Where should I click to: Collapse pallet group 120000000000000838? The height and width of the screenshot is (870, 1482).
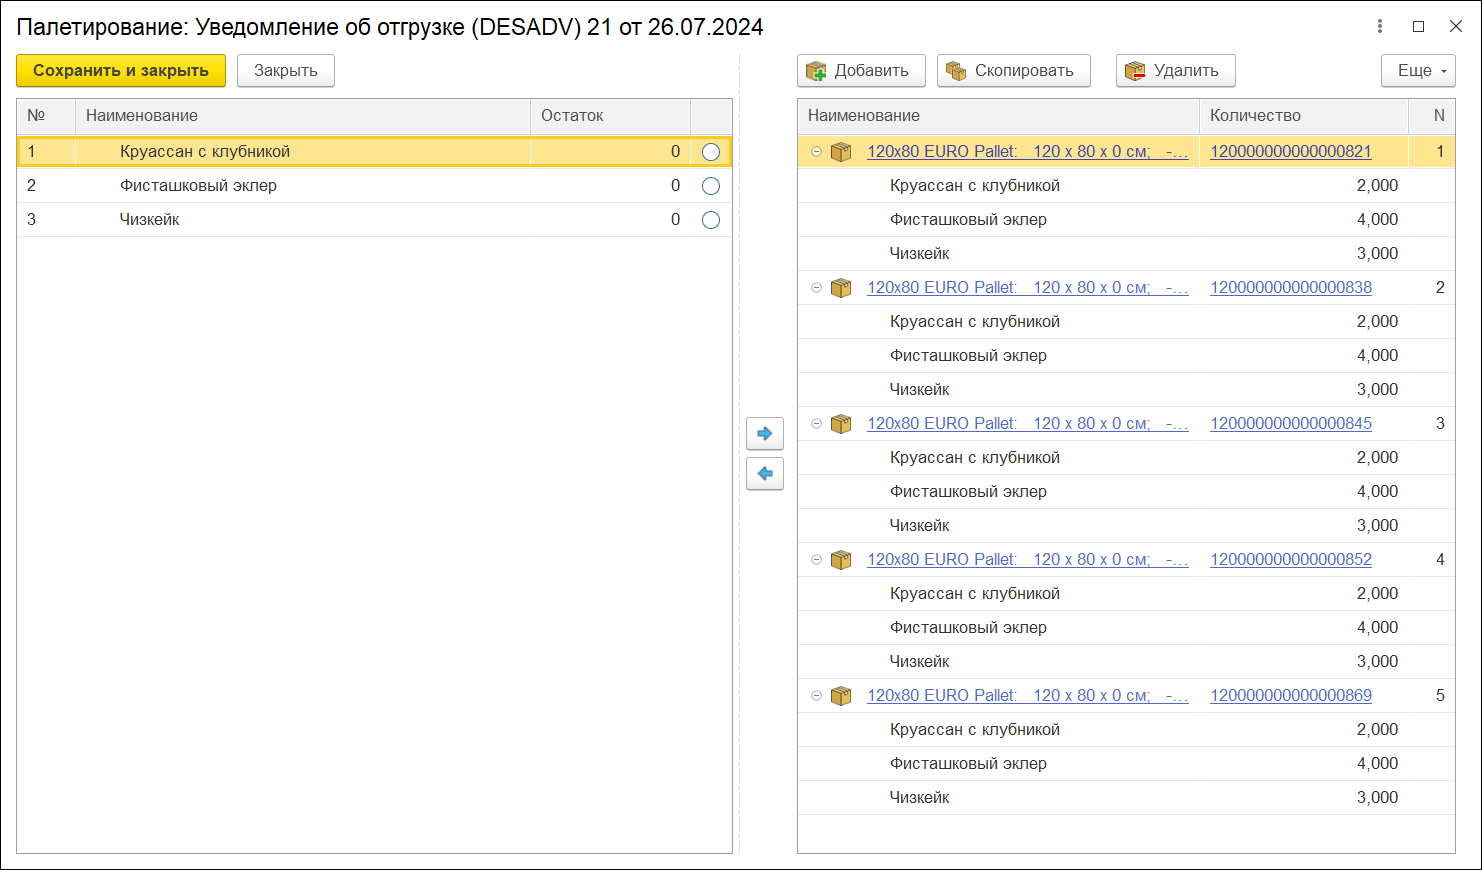click(816, 287)
